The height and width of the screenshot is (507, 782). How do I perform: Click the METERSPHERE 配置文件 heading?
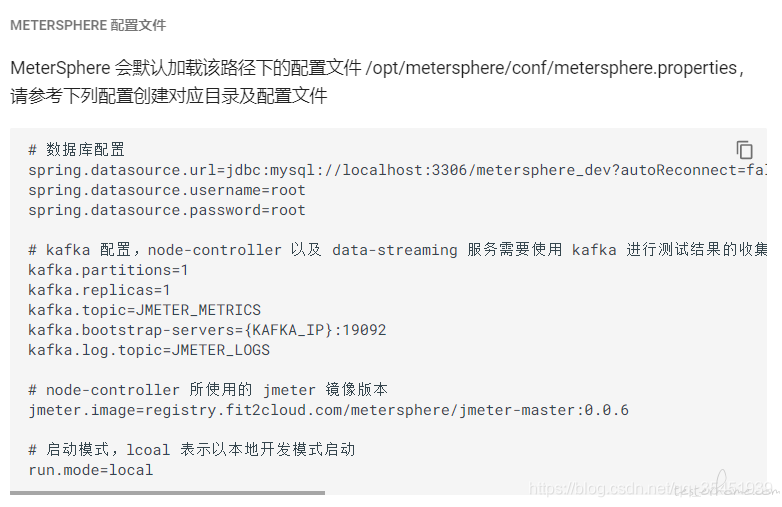[88, 25]
